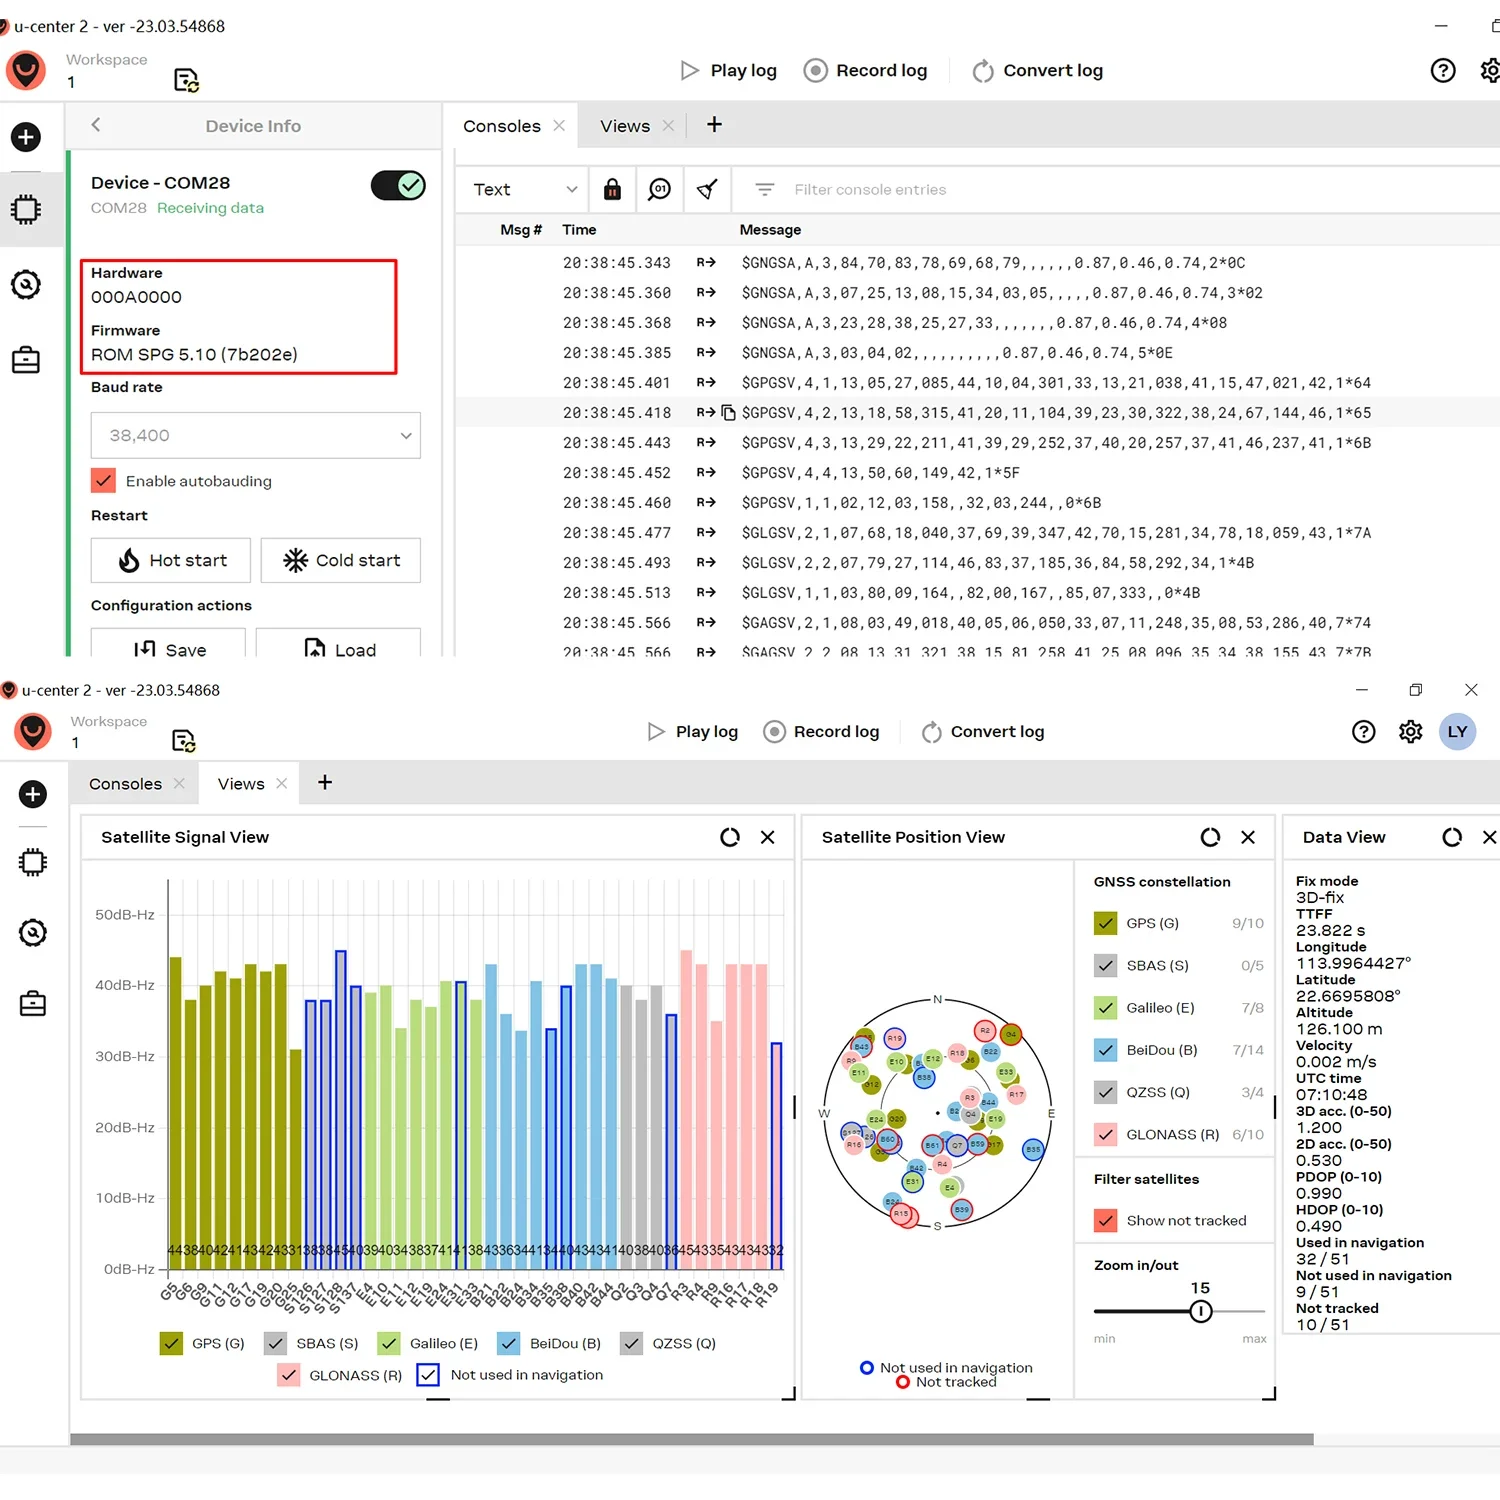Expand the baud rate 38,400 dropdown
Viewport: 1500px width, 1500px height.
pos(256,435)
